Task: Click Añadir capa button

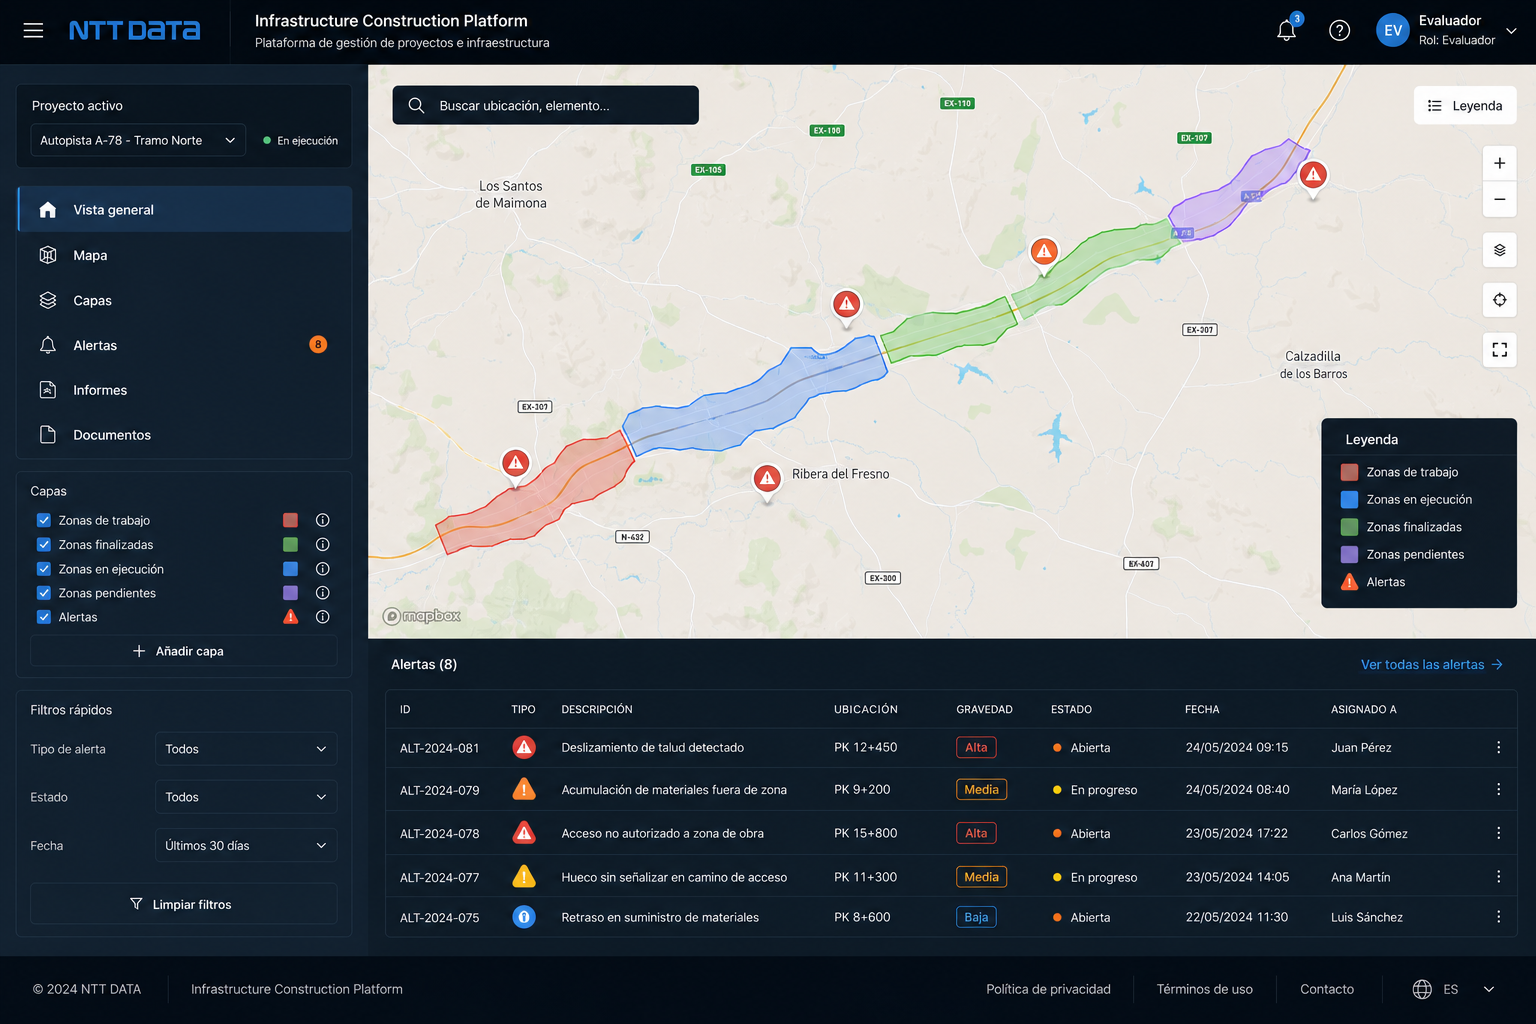Action: coord(183,651)
